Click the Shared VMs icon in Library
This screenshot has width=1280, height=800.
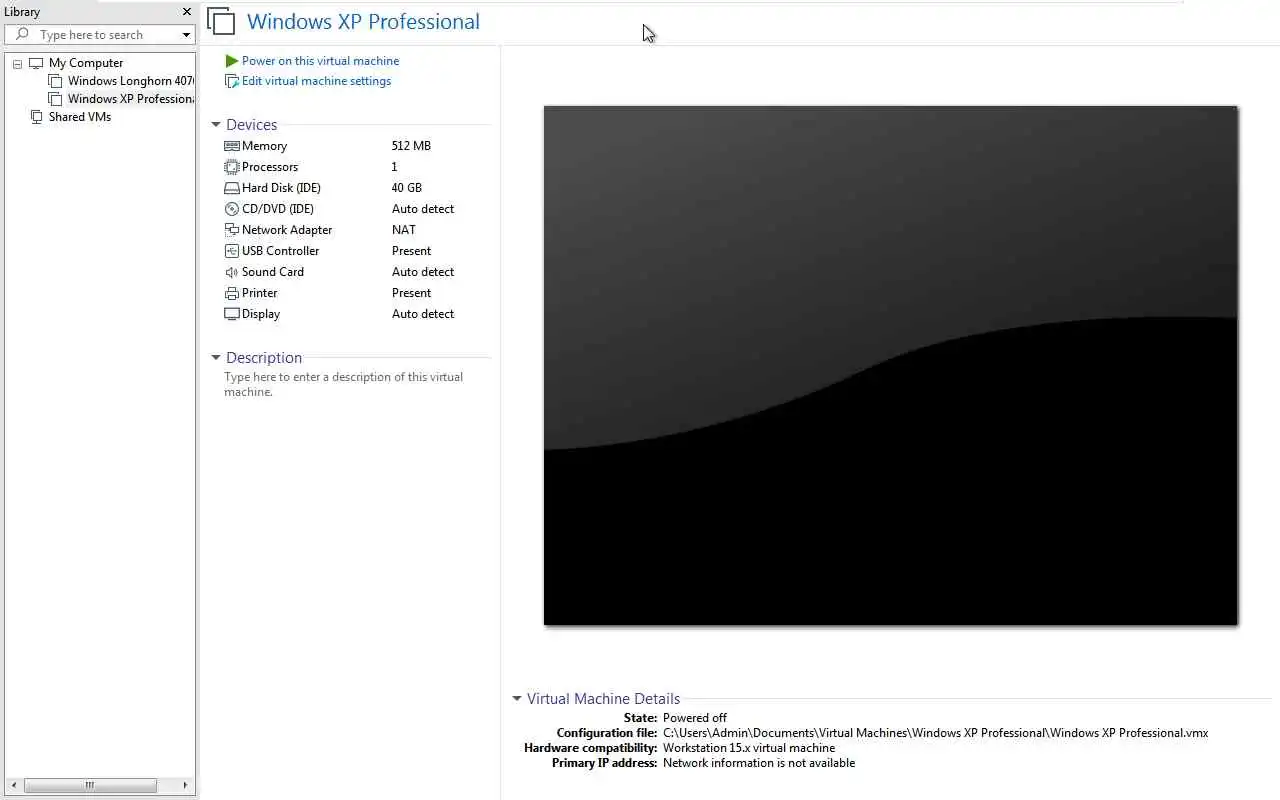pos(37,117)
